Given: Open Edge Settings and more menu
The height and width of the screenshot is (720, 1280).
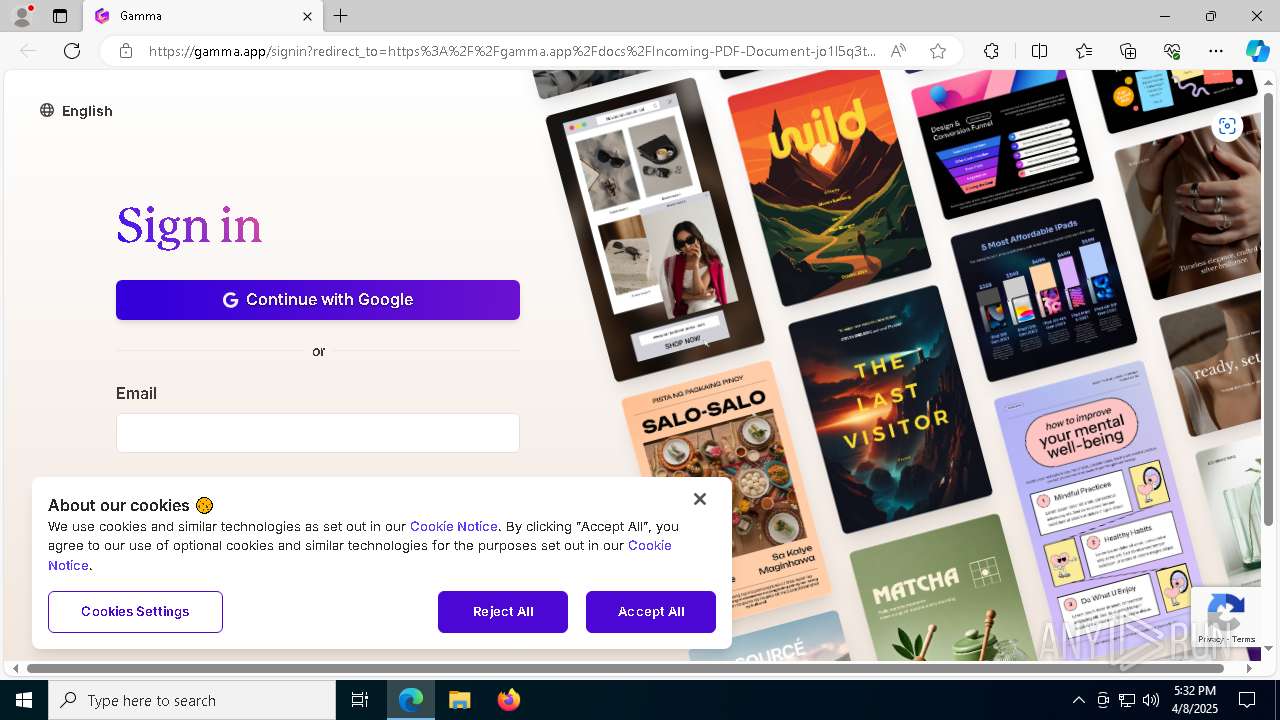Looking at the screenshot, I should click(1216, 51).
